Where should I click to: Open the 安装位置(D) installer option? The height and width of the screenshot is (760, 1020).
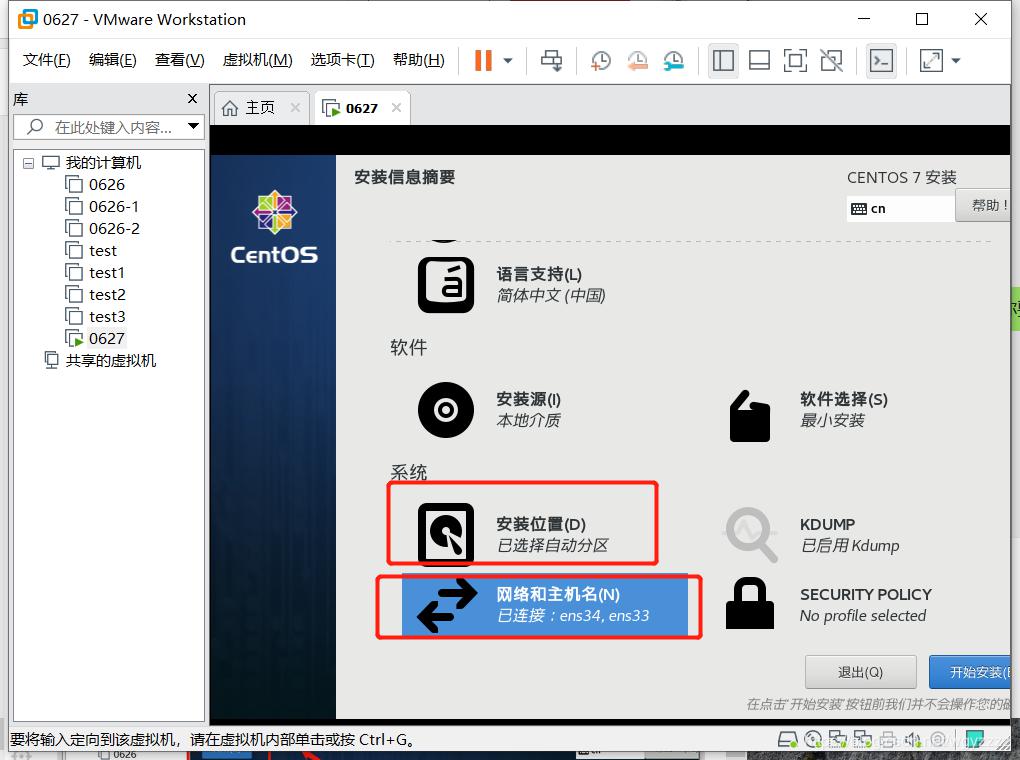tap(521, 523)
